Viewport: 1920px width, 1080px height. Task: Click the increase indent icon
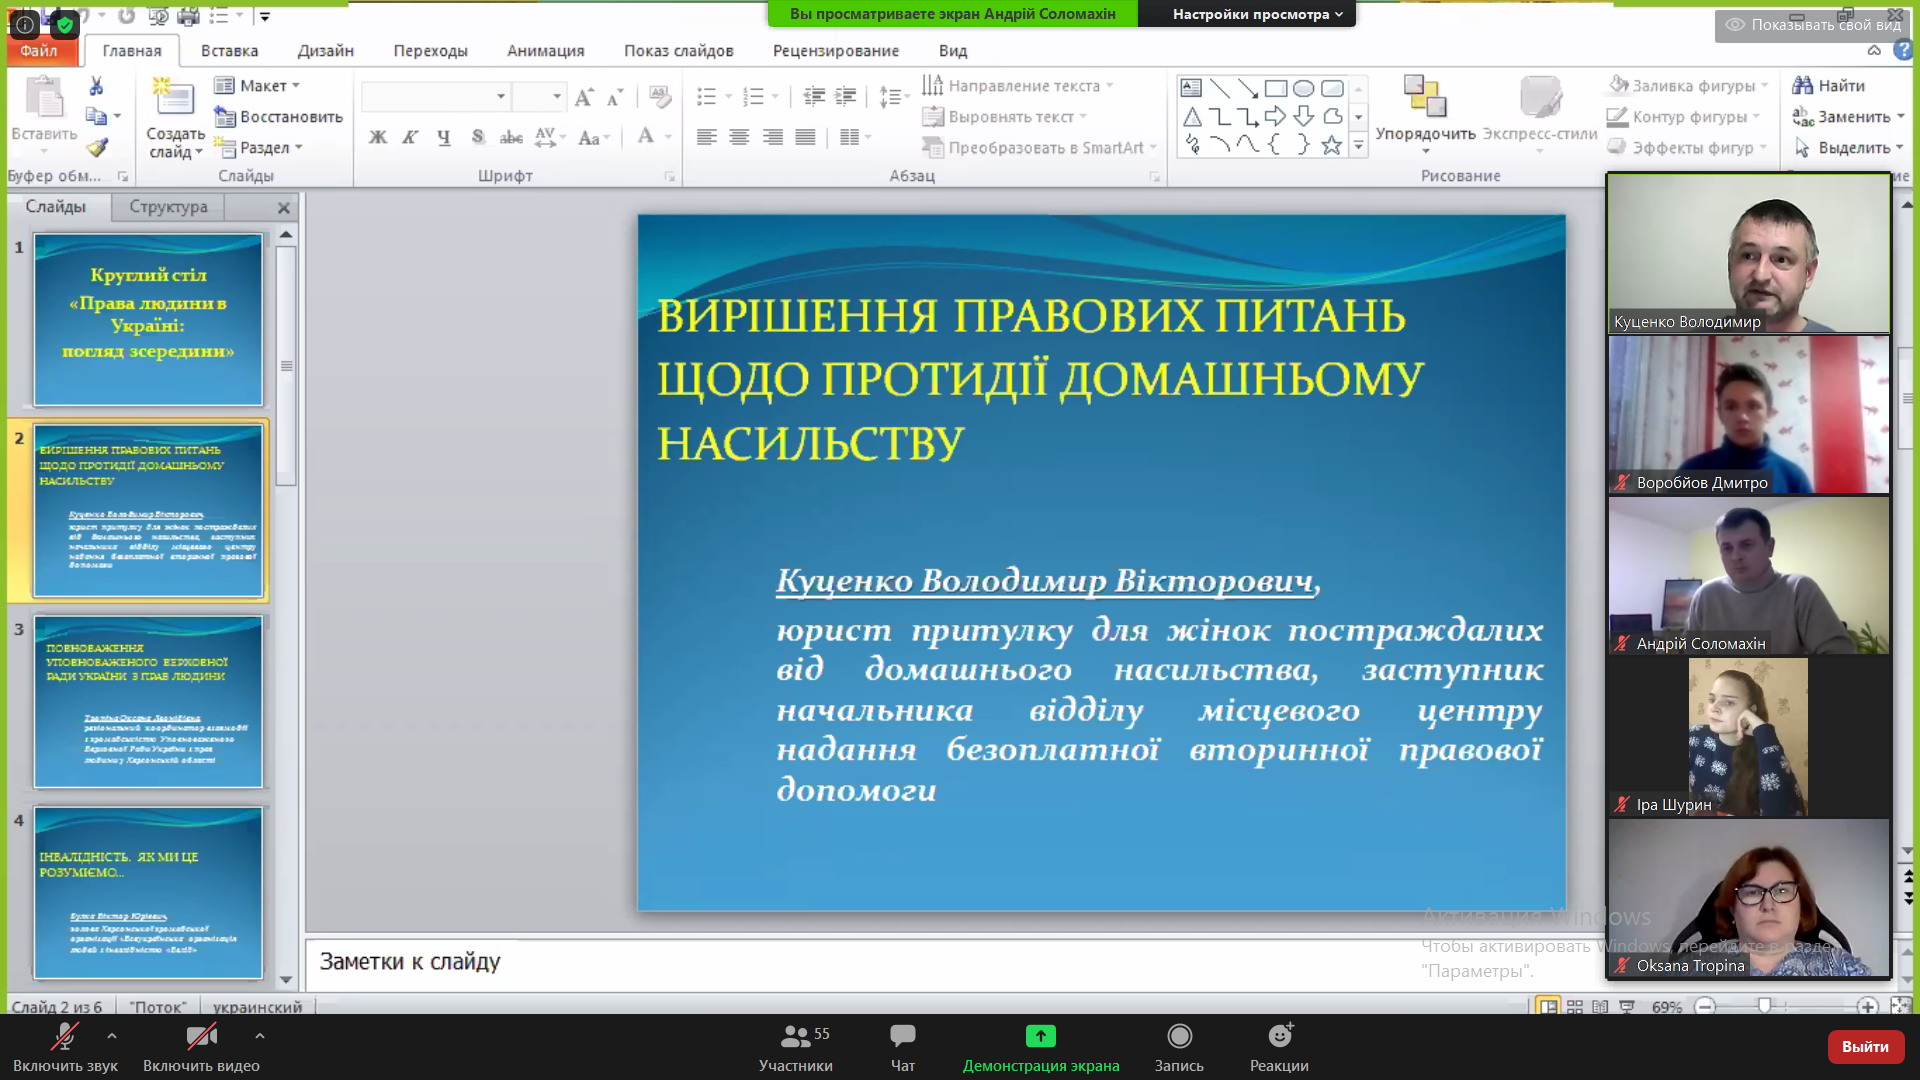pyautogui.click(x=846, y=97)
